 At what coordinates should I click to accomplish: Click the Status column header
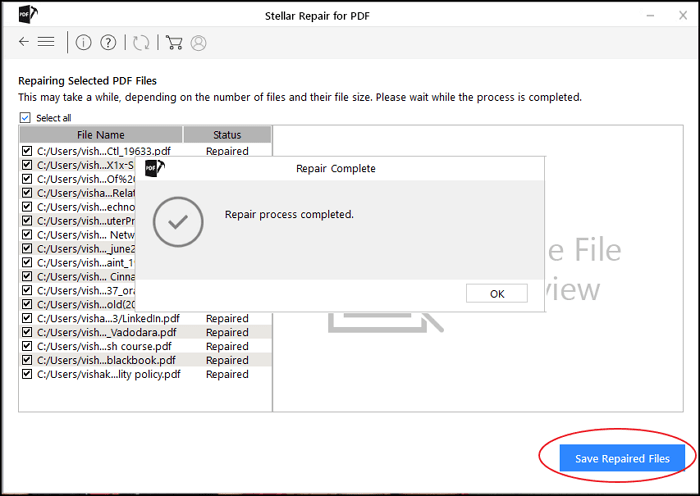click(x=227, y=135)
